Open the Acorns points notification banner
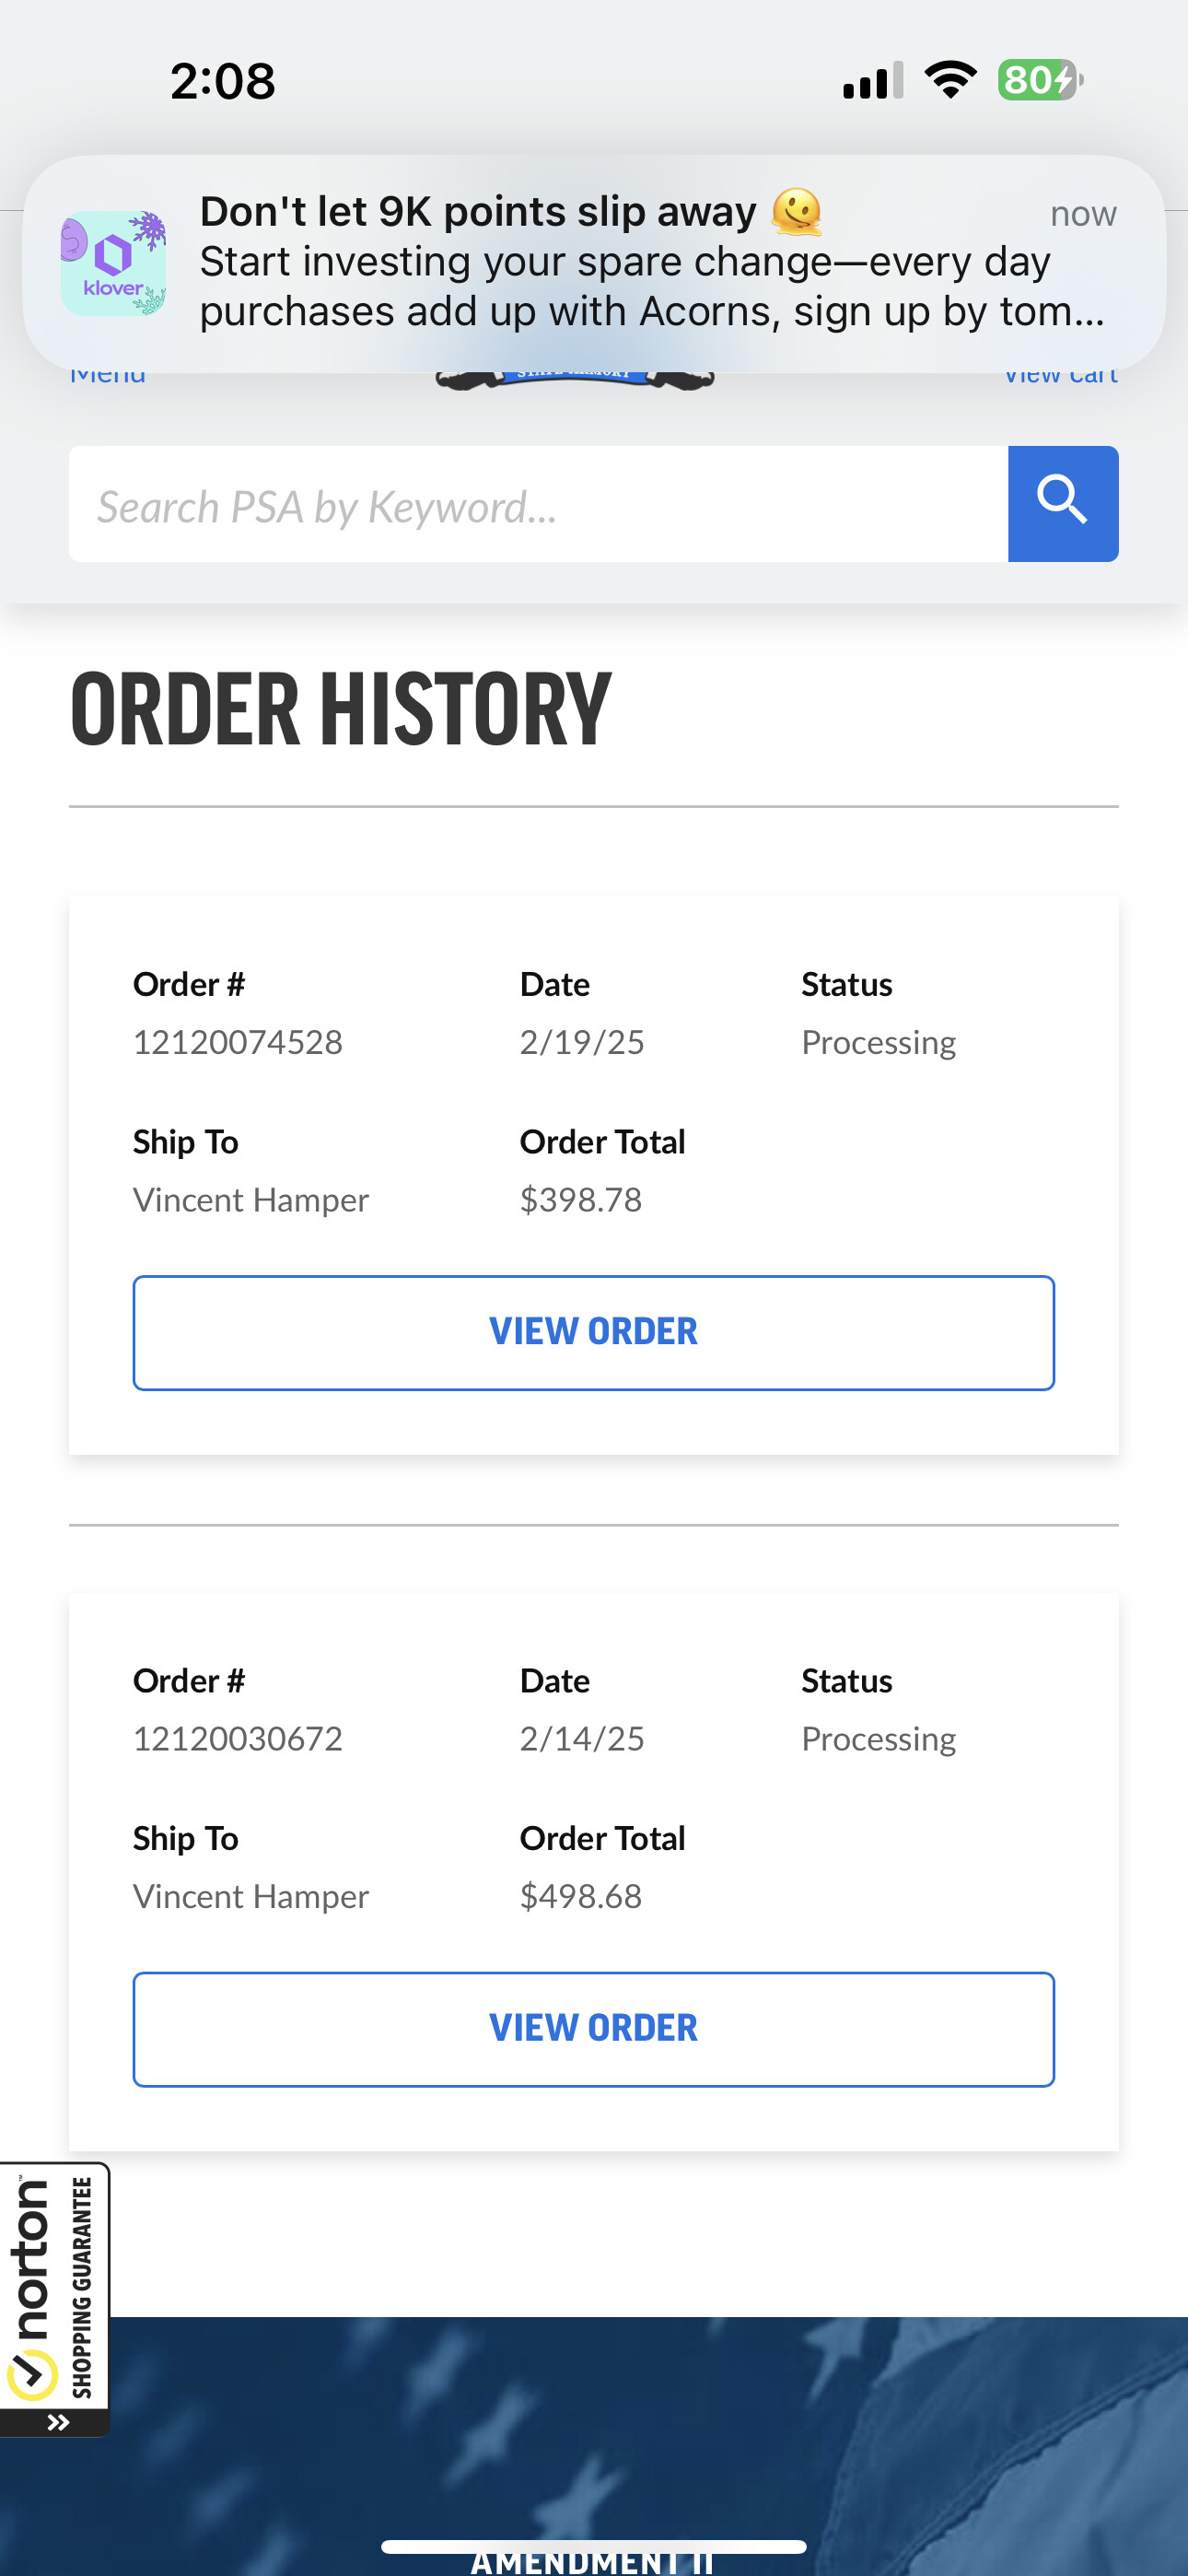1188x2576 pixels. tap(594, 260)
